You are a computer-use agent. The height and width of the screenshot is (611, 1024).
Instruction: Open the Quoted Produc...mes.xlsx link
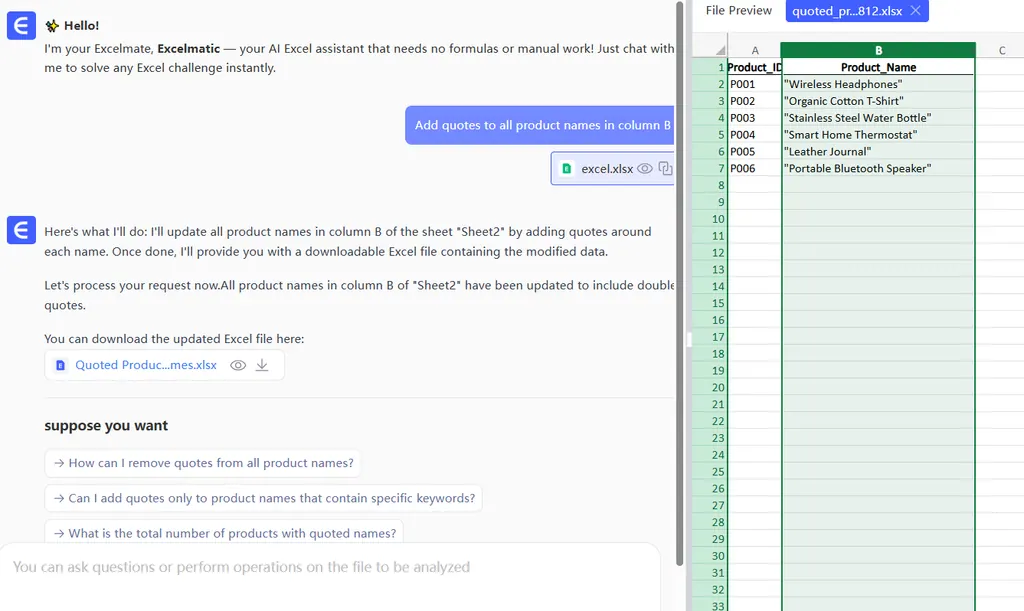[x=146, y=366]
